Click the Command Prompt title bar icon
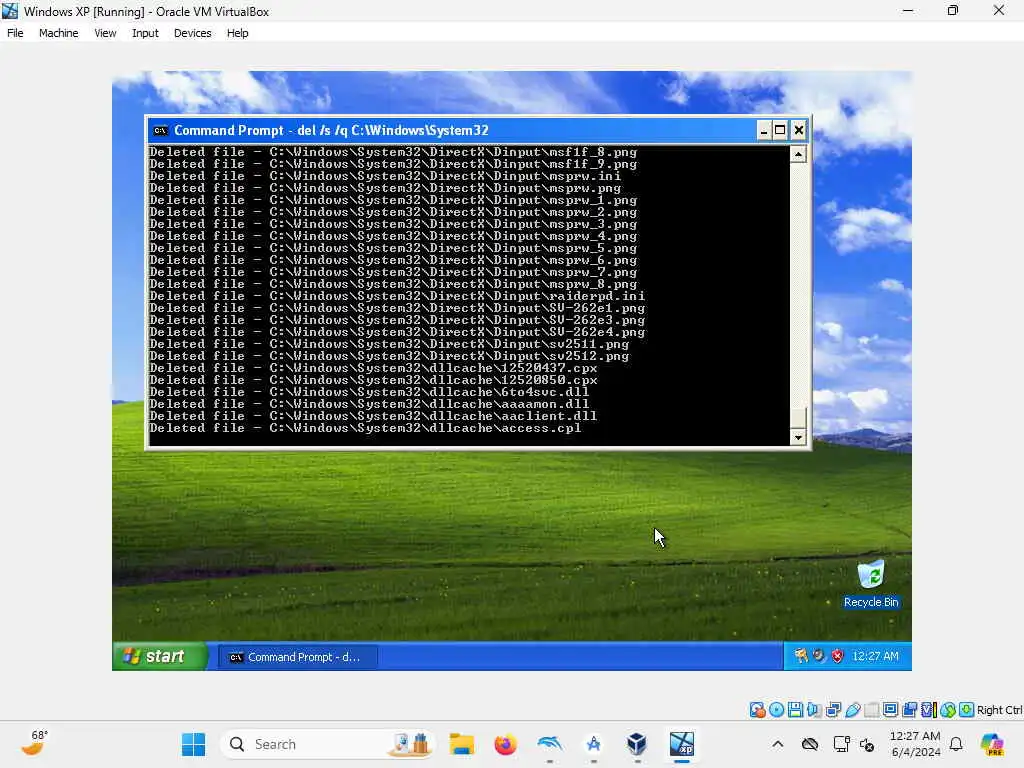1024x768 pixels. coord(160,131)
